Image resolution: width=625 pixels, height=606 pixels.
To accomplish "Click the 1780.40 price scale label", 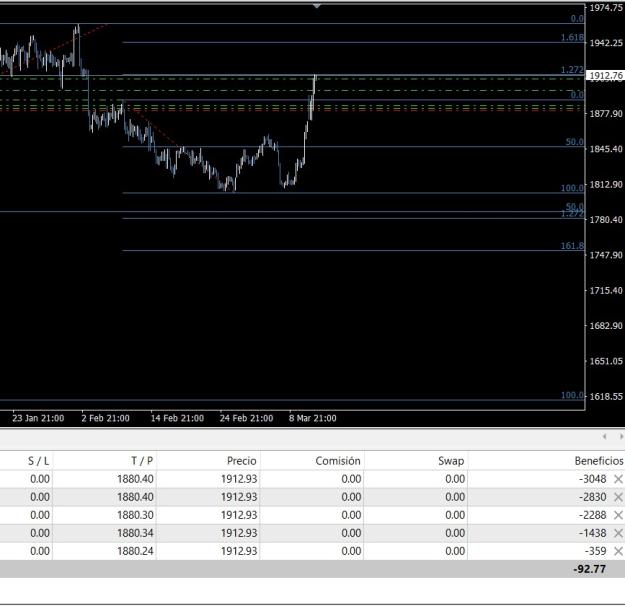I will [x=606, y=220].
